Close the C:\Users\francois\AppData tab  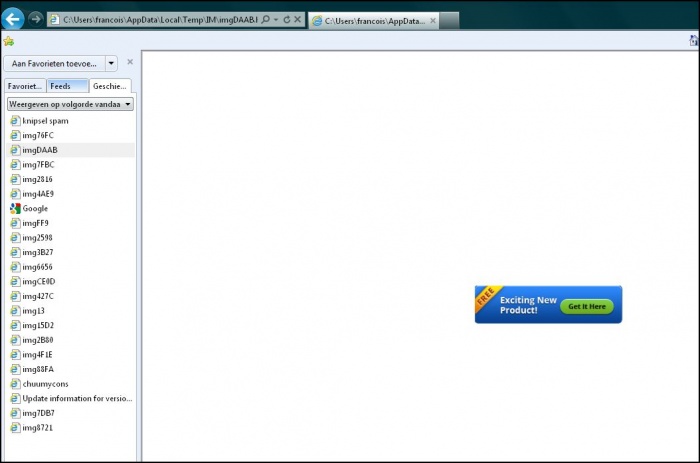pos(433,21)
